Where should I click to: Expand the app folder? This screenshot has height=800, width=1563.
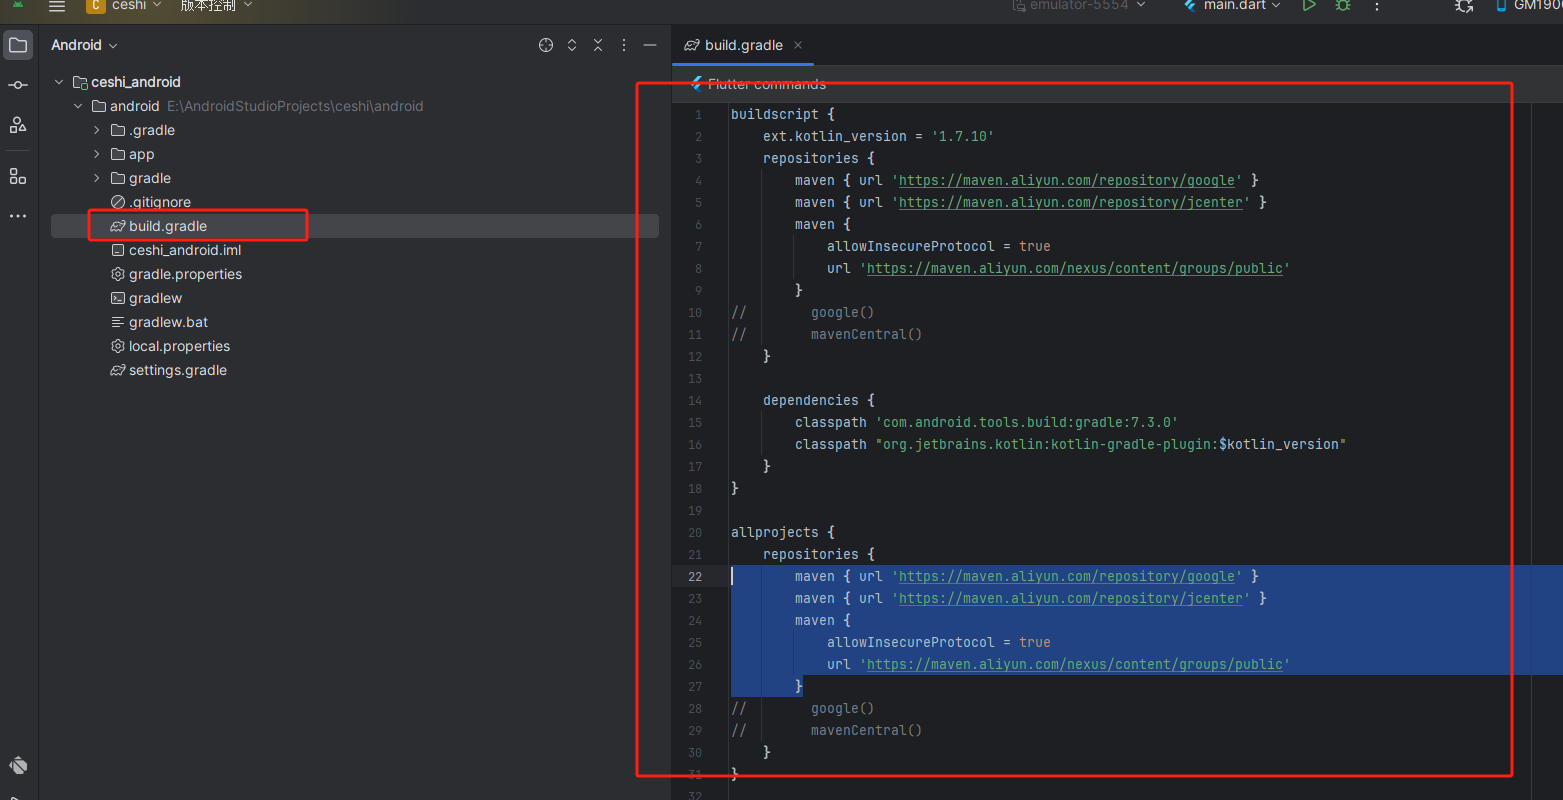[x=97, y=154]
